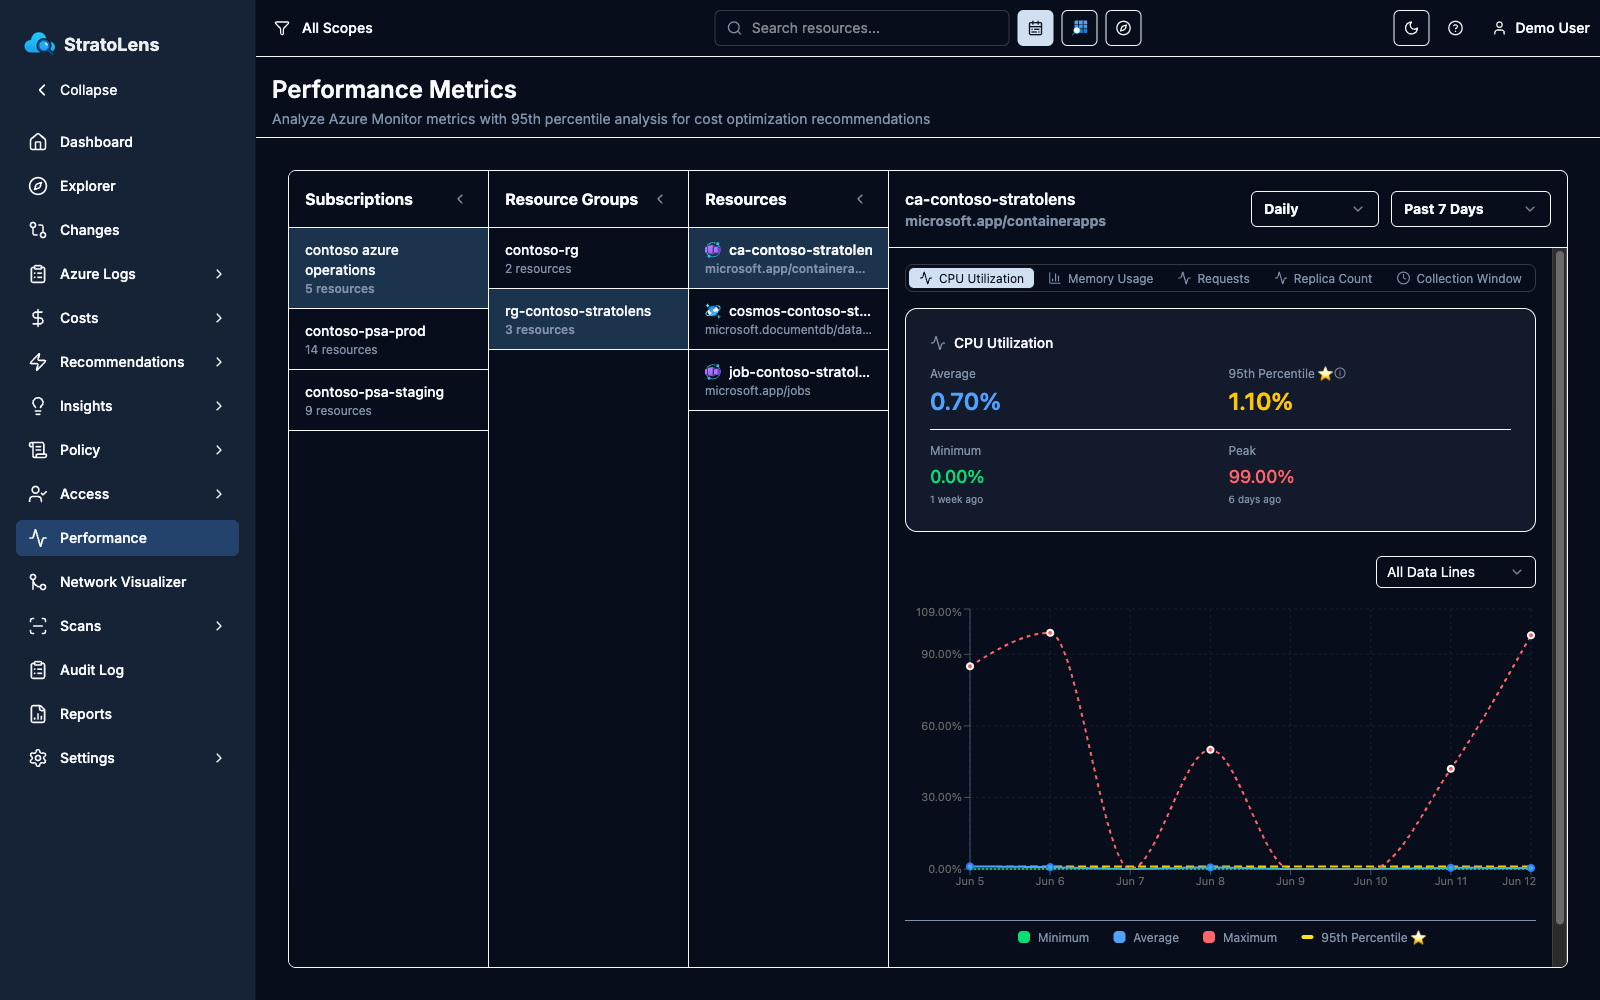This screenshot has height=1000, width=1600.
Task: Select the CPU Utilization tab
Action: point(972,279)
